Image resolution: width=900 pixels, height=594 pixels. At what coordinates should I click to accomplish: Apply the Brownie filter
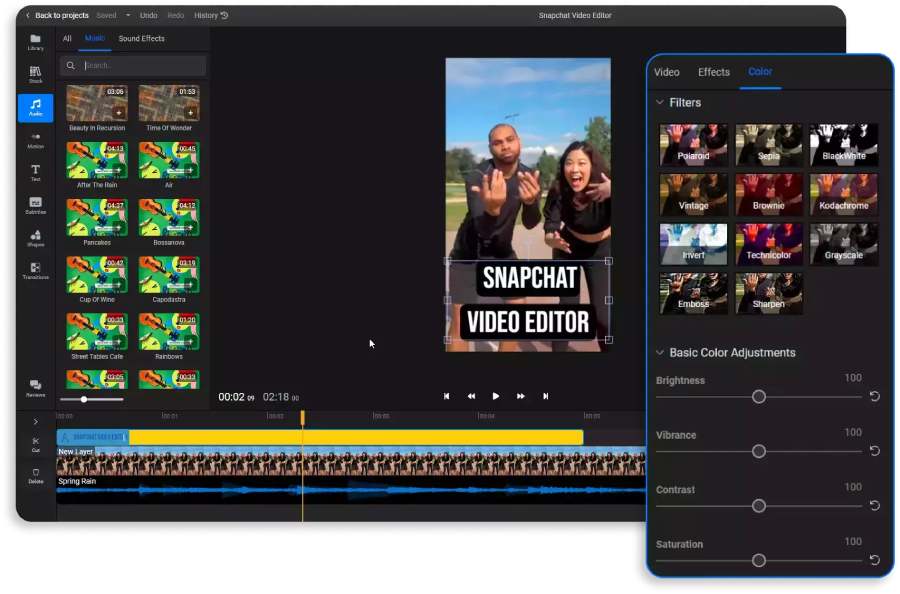(x=769, y=195)
